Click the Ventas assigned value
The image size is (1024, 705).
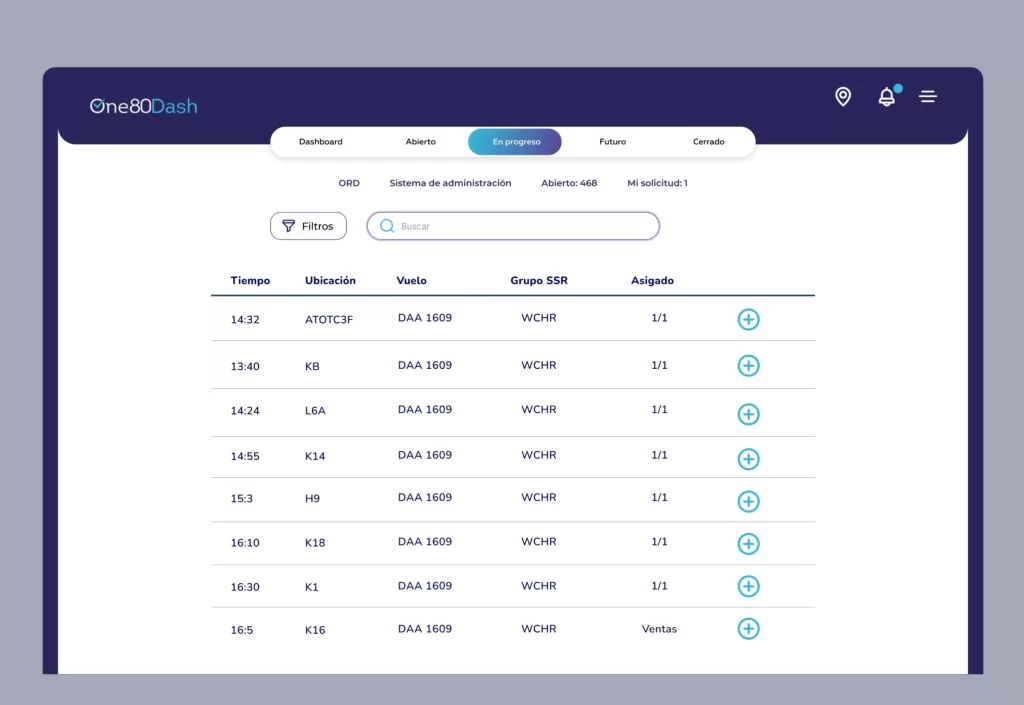point(659,629)
